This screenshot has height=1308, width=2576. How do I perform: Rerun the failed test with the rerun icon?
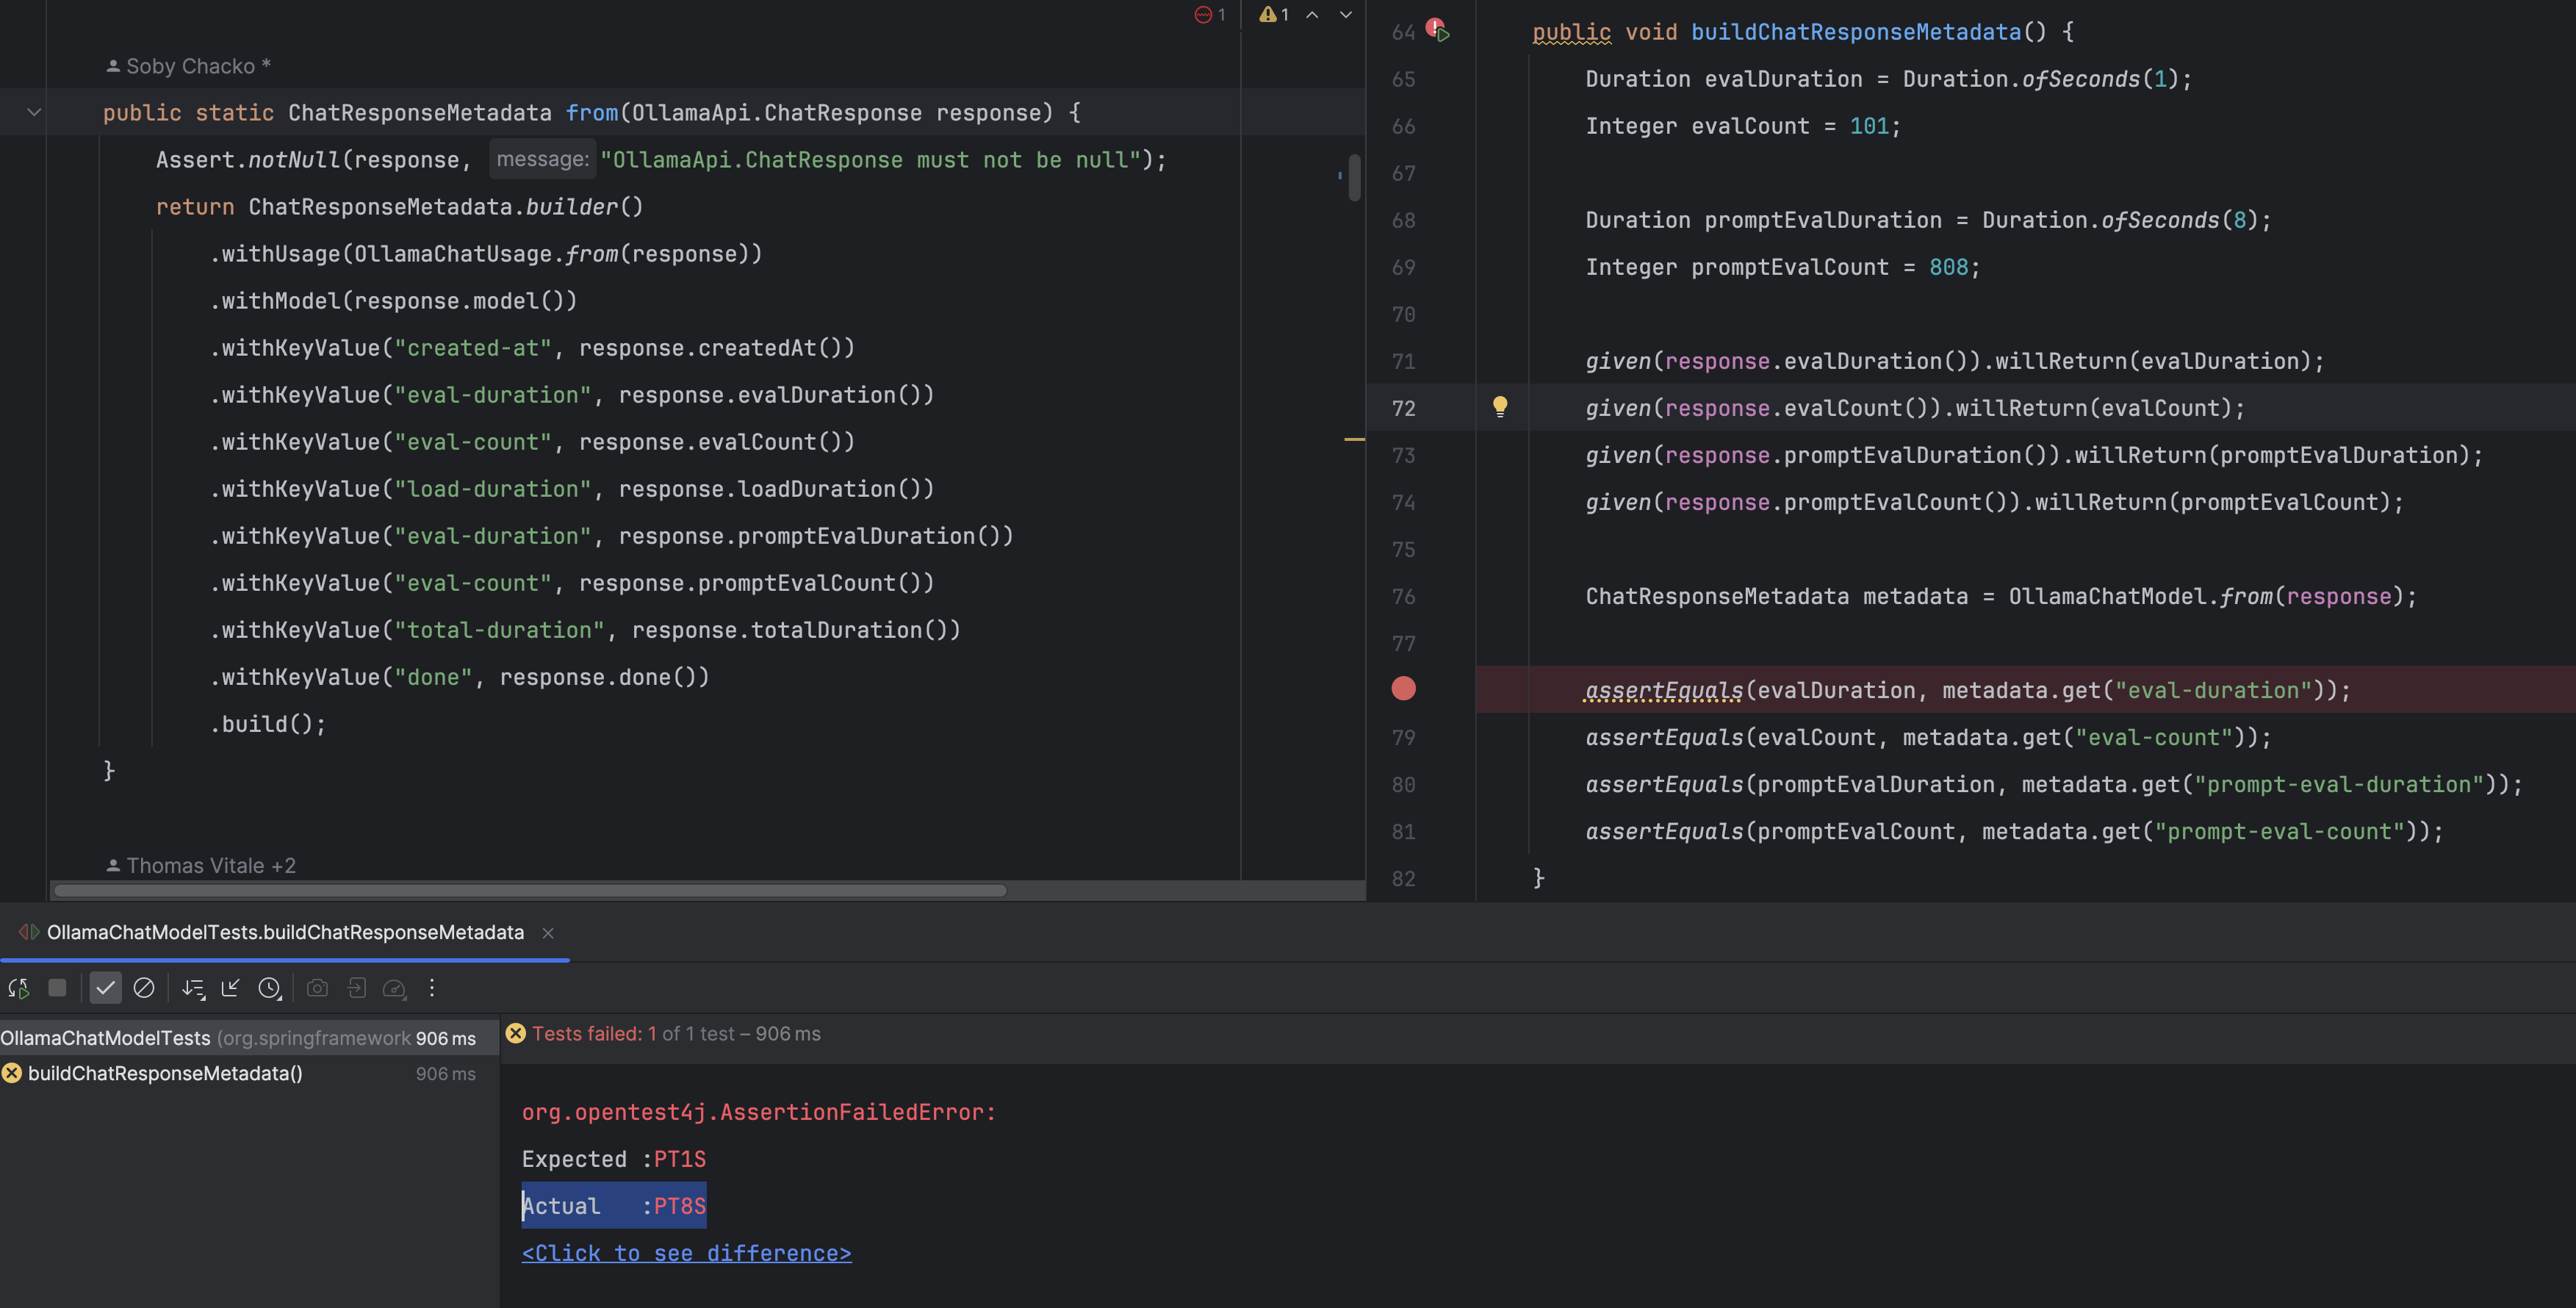(x=18, y=988)
